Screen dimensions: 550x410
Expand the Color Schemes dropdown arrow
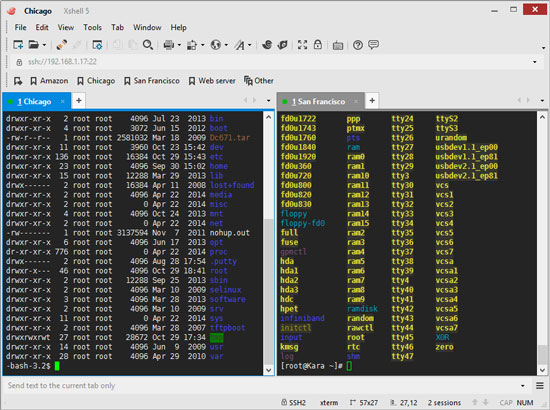click(x=202, y=45)
